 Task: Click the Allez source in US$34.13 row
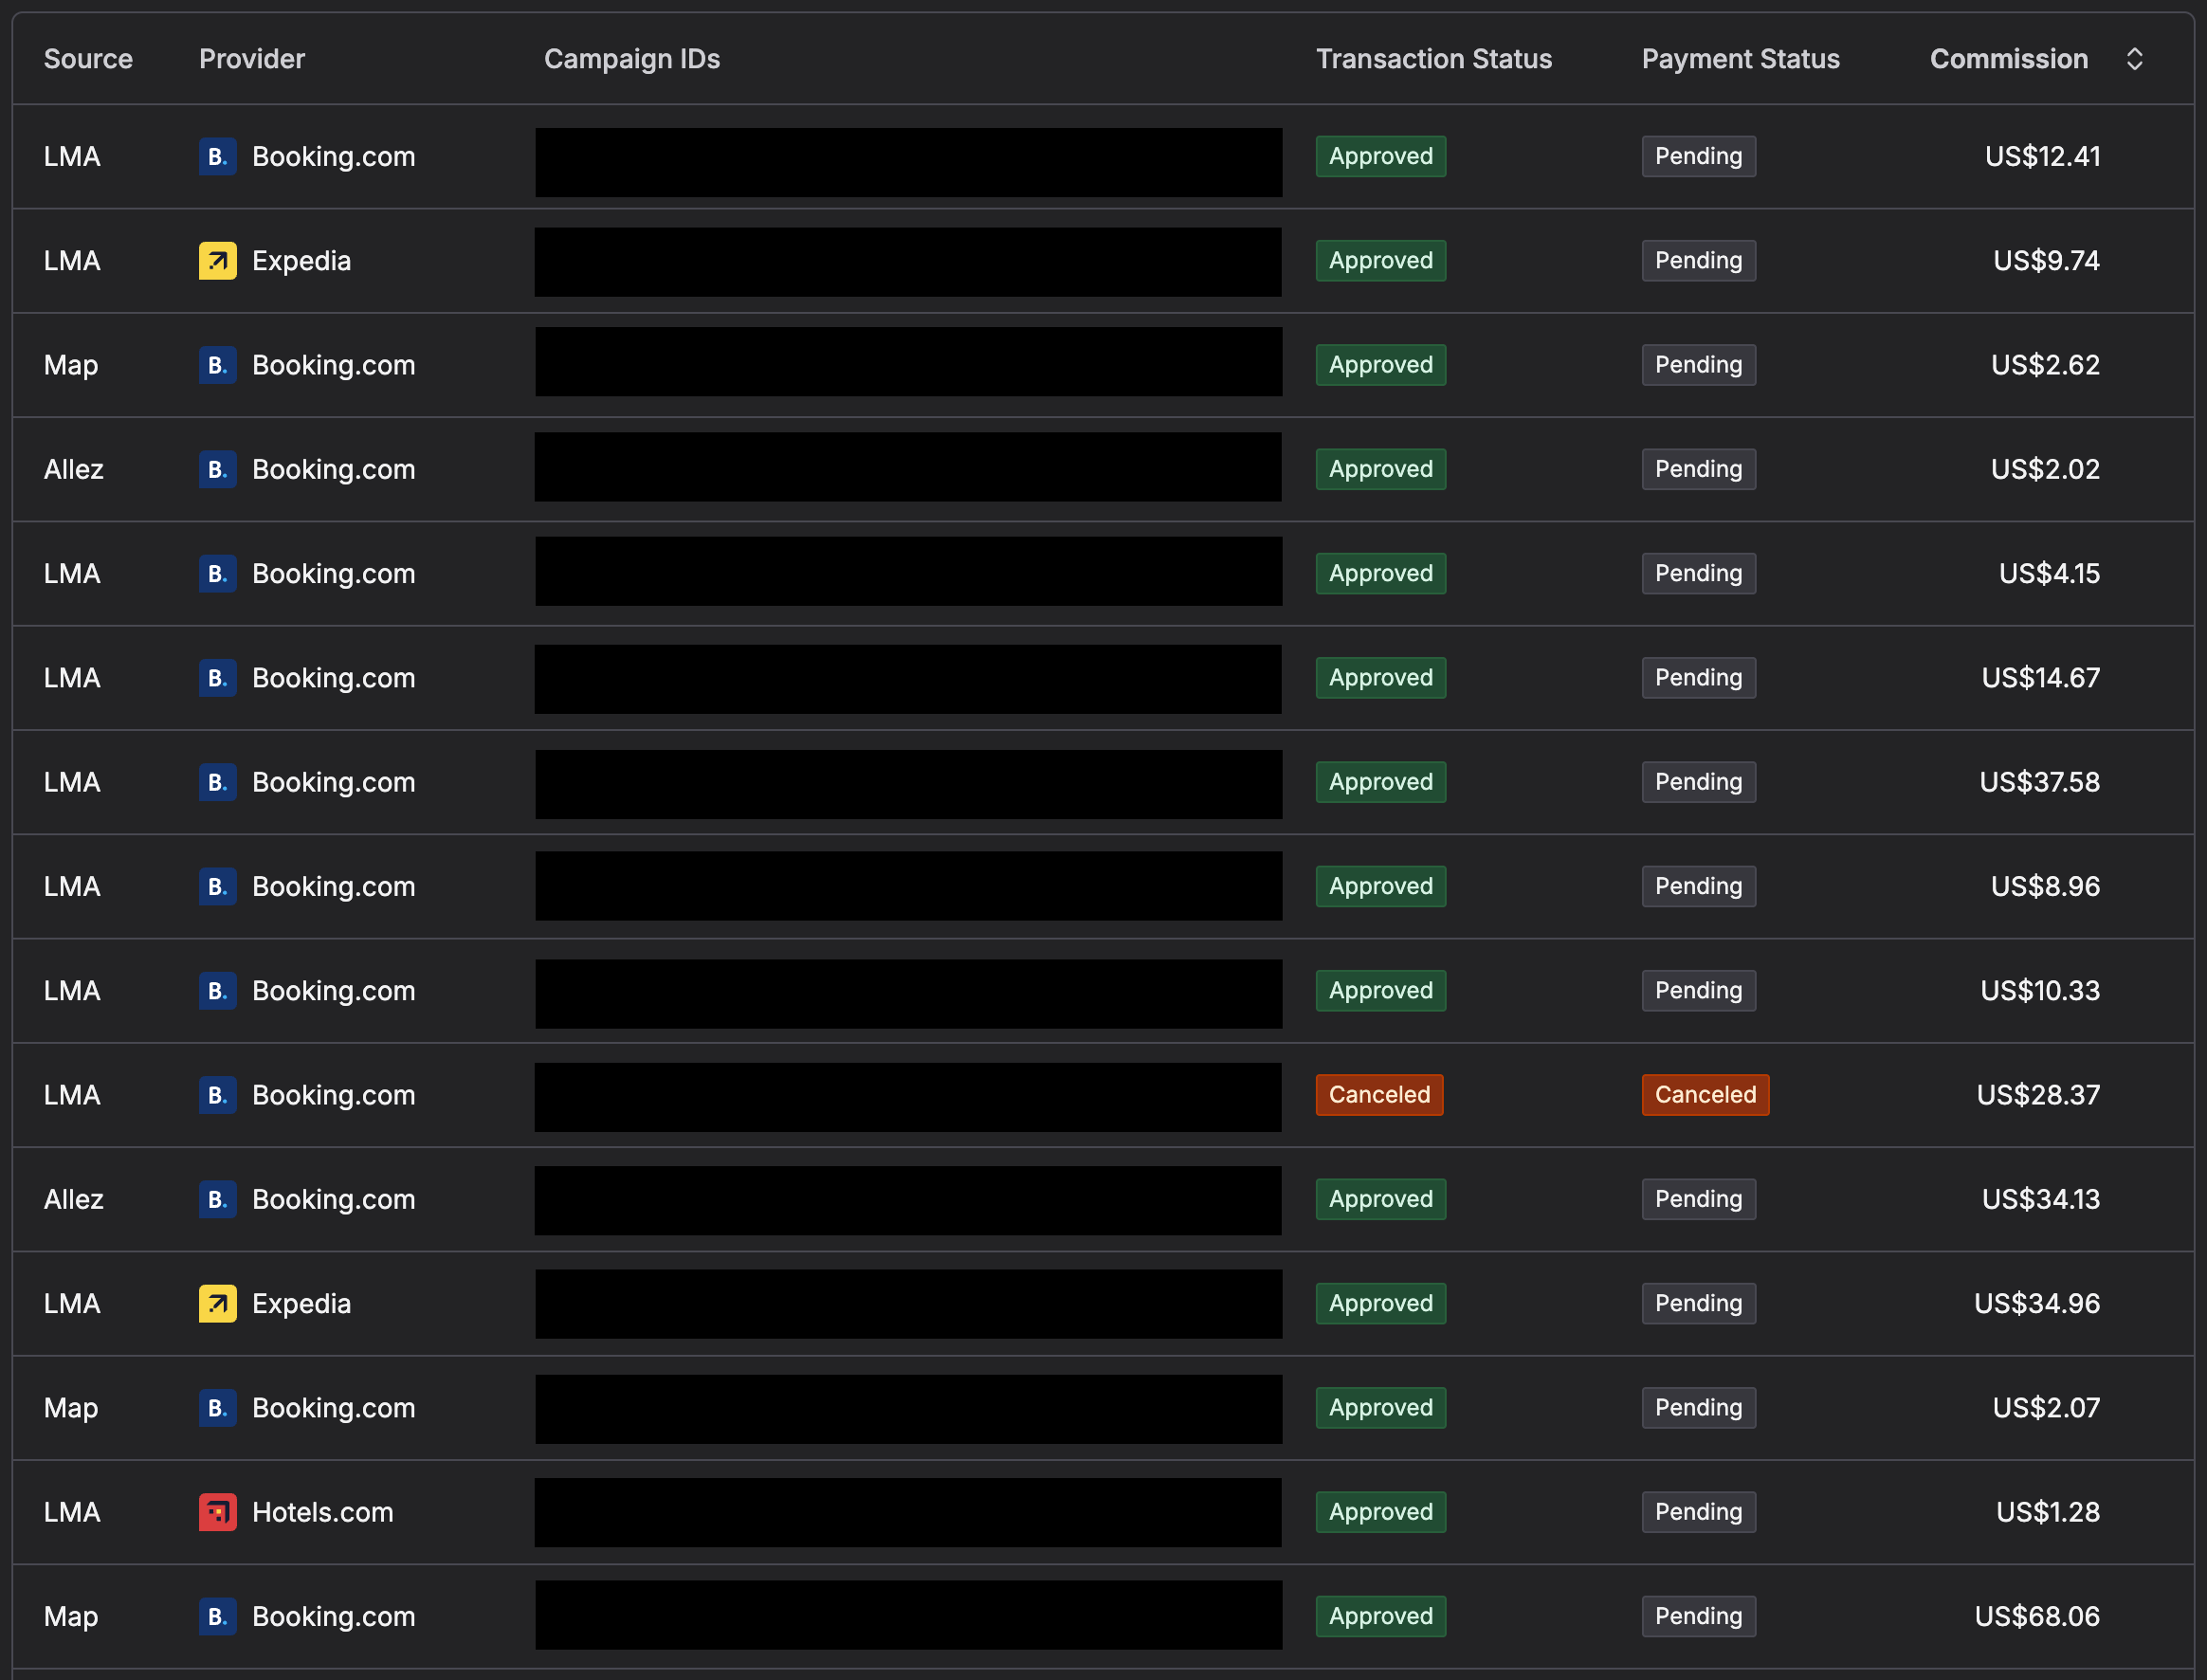[74, 1199]
